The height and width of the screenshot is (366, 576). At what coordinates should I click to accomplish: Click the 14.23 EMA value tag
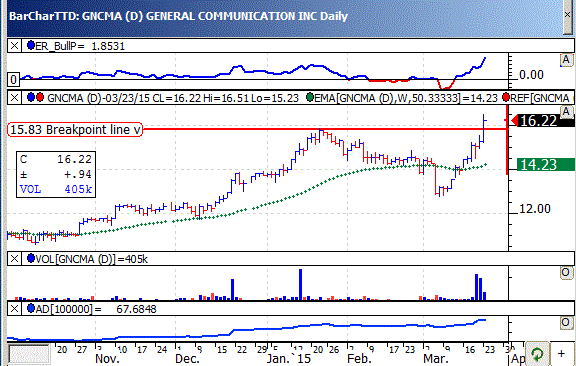pyautogui.click(x=545, y=164)
